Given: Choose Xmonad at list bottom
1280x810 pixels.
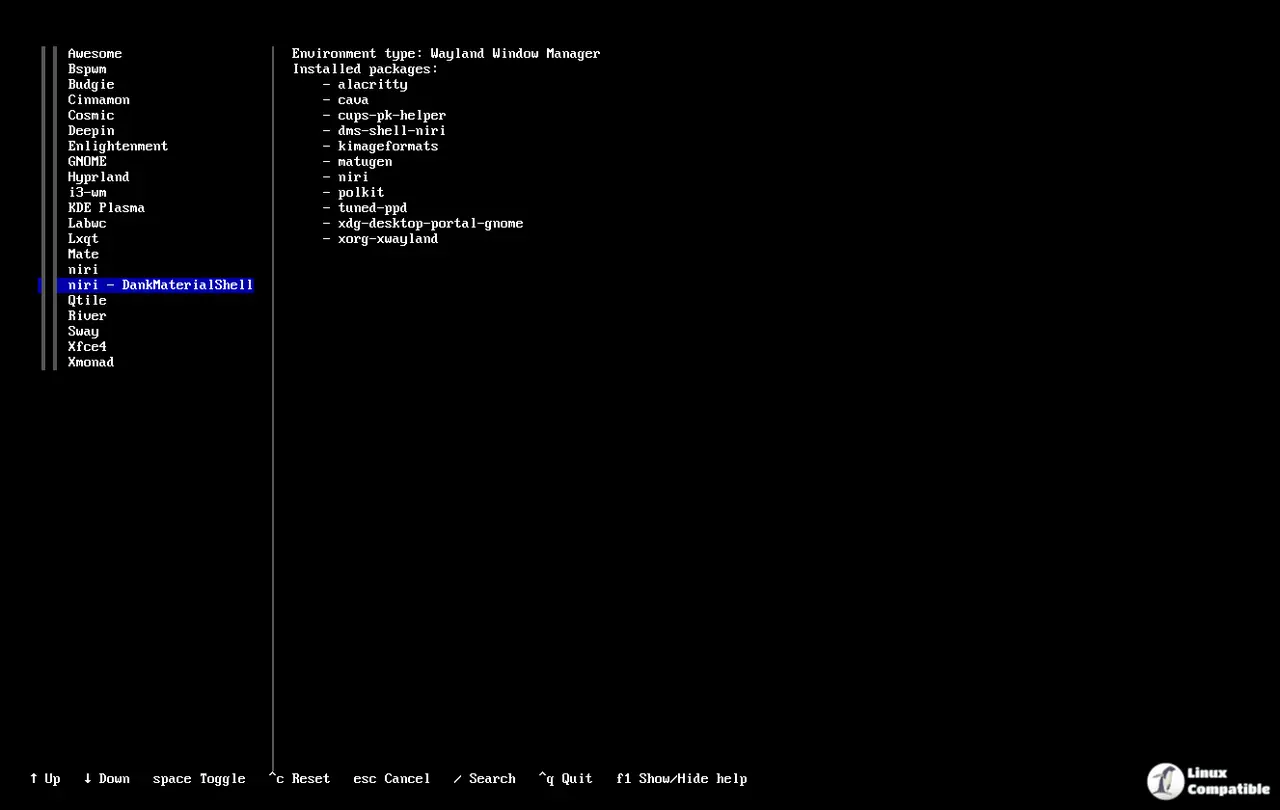Looking at the screenshot, I should [x=91, y=362].
